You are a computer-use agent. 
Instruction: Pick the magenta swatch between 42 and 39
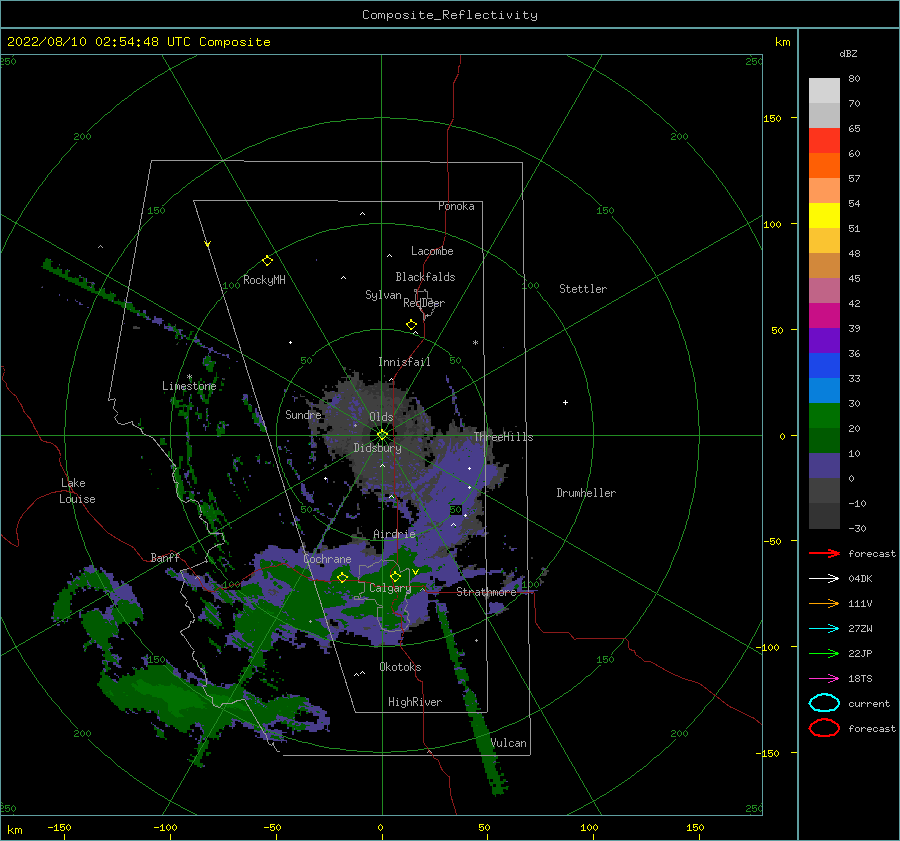point(824,316)
